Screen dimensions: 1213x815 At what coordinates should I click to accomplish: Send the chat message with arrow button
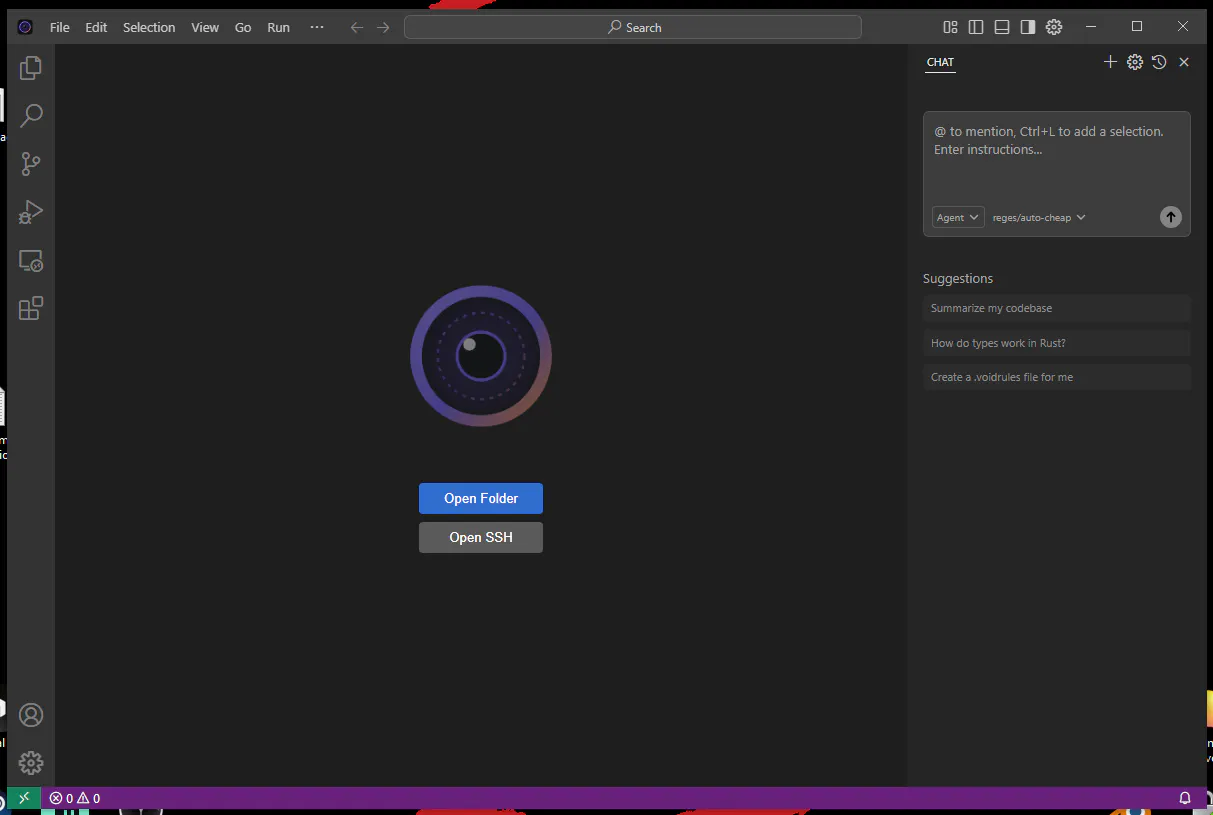tap(1171, 217)
